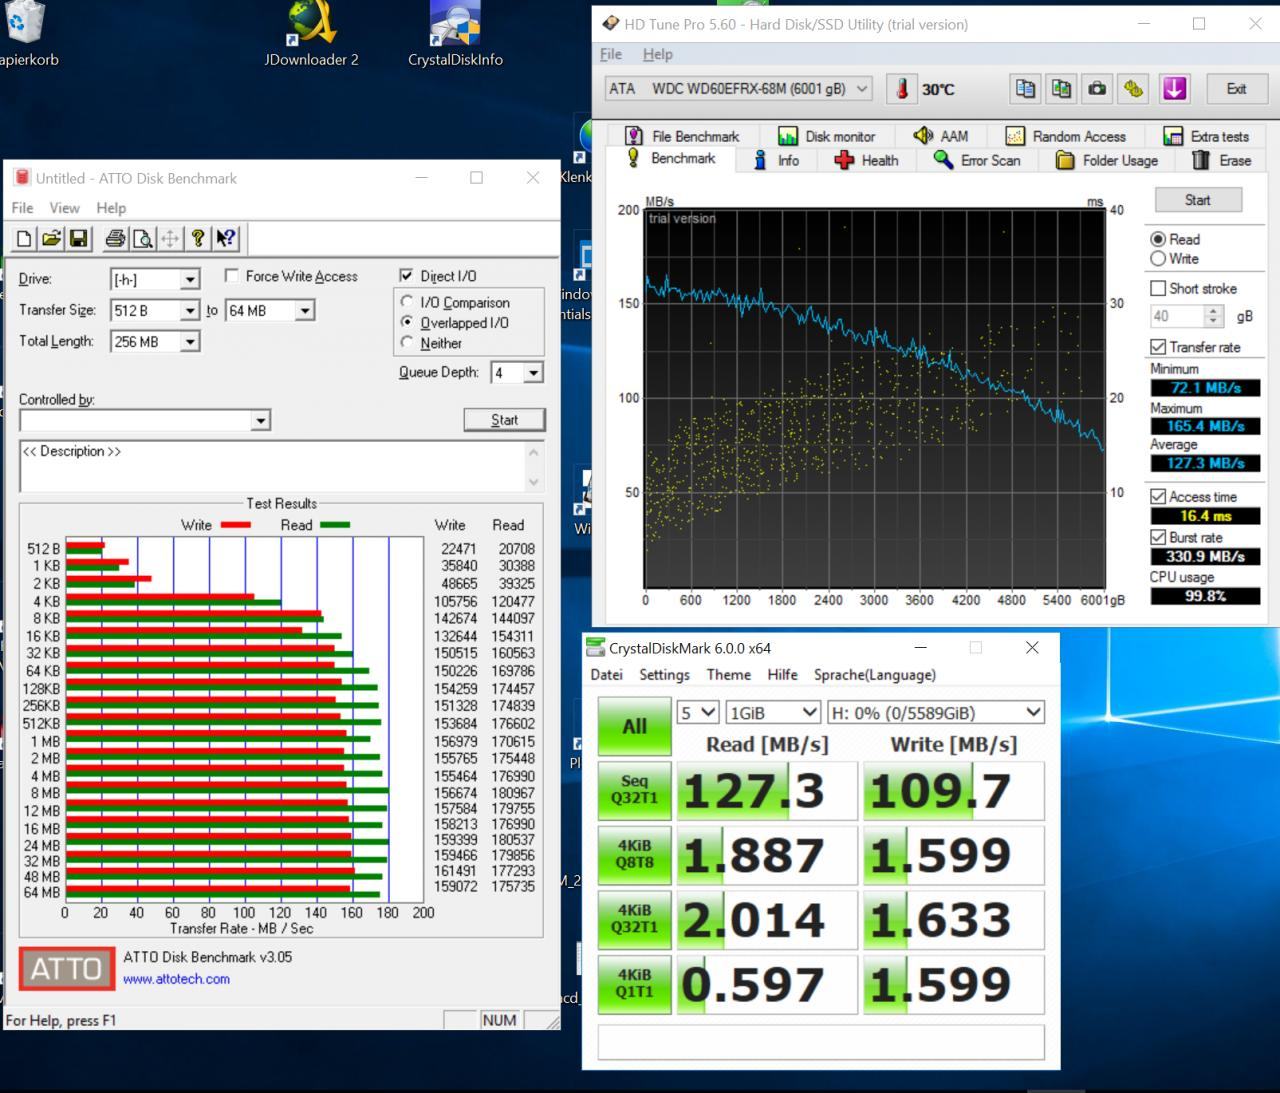Open the ATTO Drive dropdown
This screenshot has width=1280, height=1093.
(155, 280)
